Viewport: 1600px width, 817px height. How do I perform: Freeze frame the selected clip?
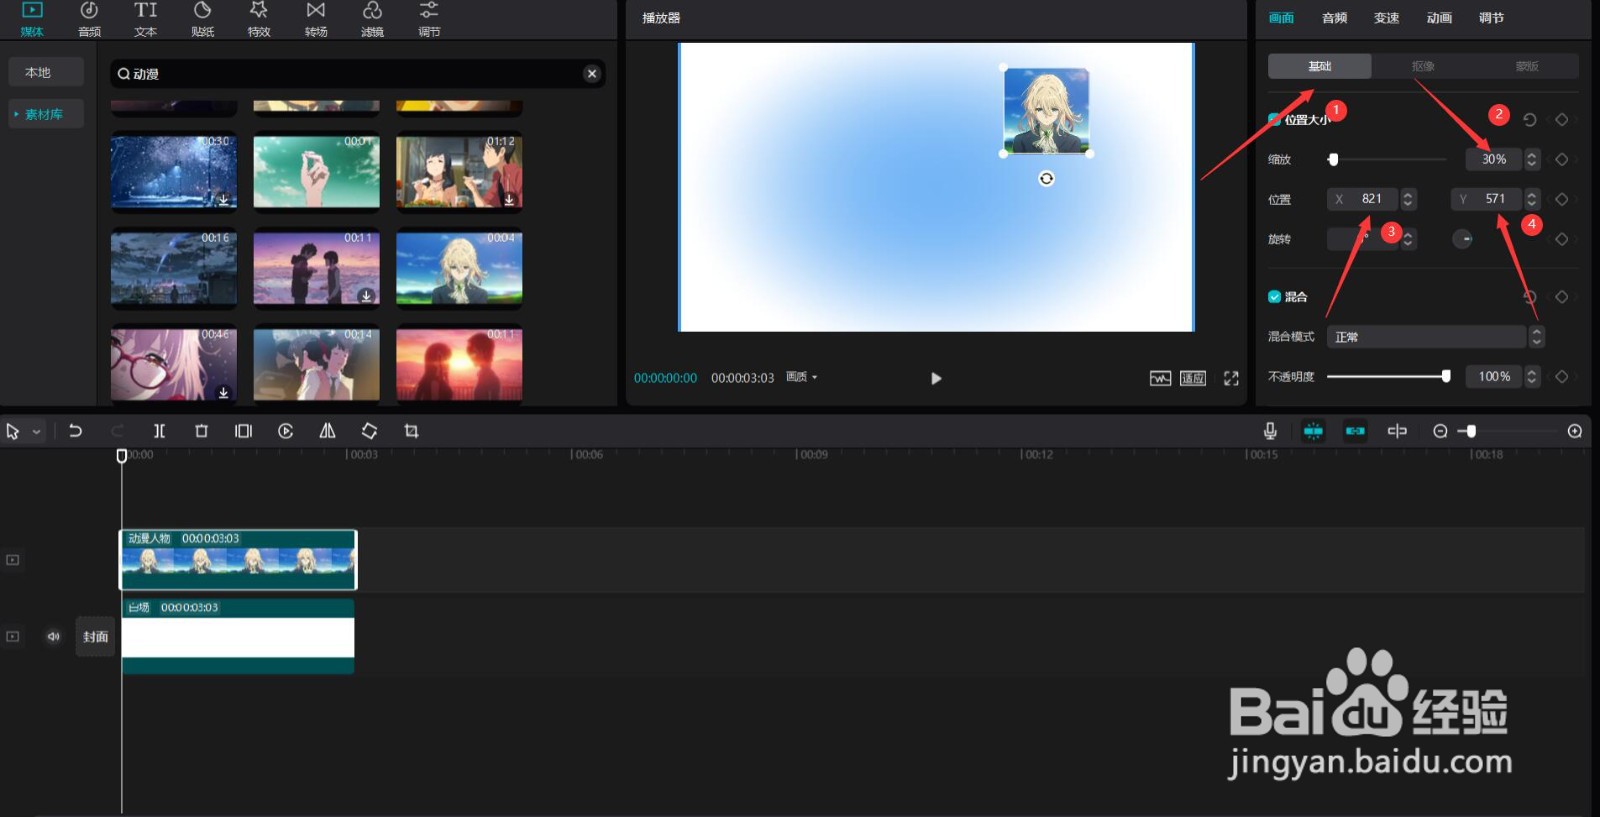pyautogui.click(x=243, y=431)
